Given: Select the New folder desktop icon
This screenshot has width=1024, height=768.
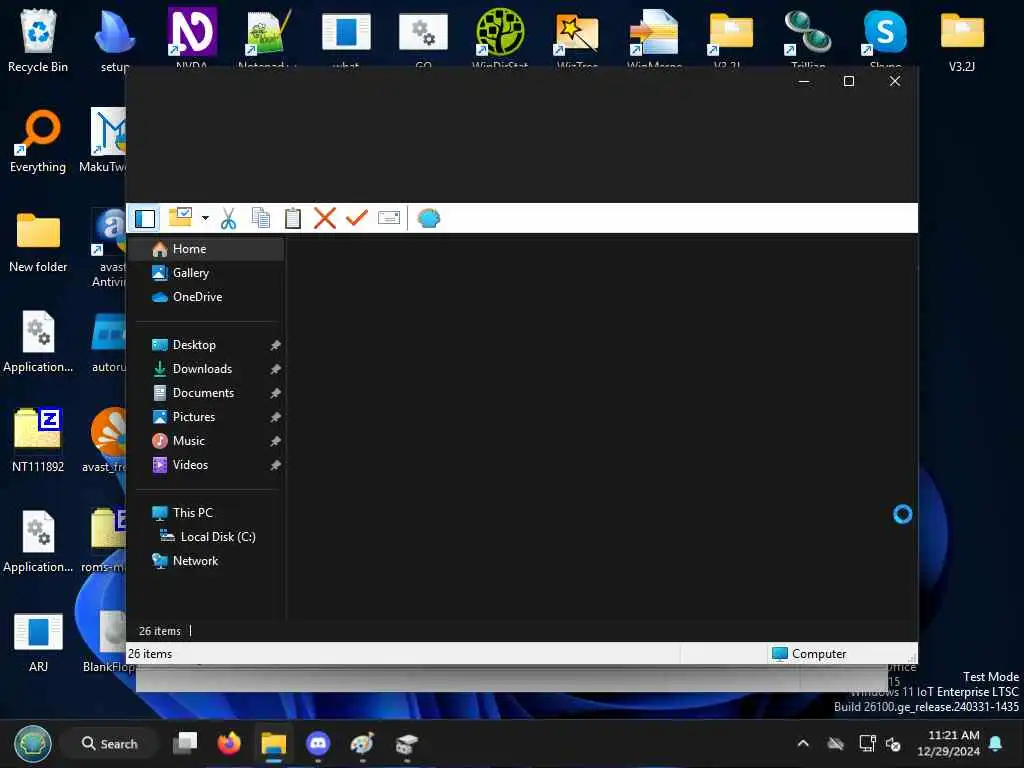Looking at the screenshot, I should (x=38, y=242).
